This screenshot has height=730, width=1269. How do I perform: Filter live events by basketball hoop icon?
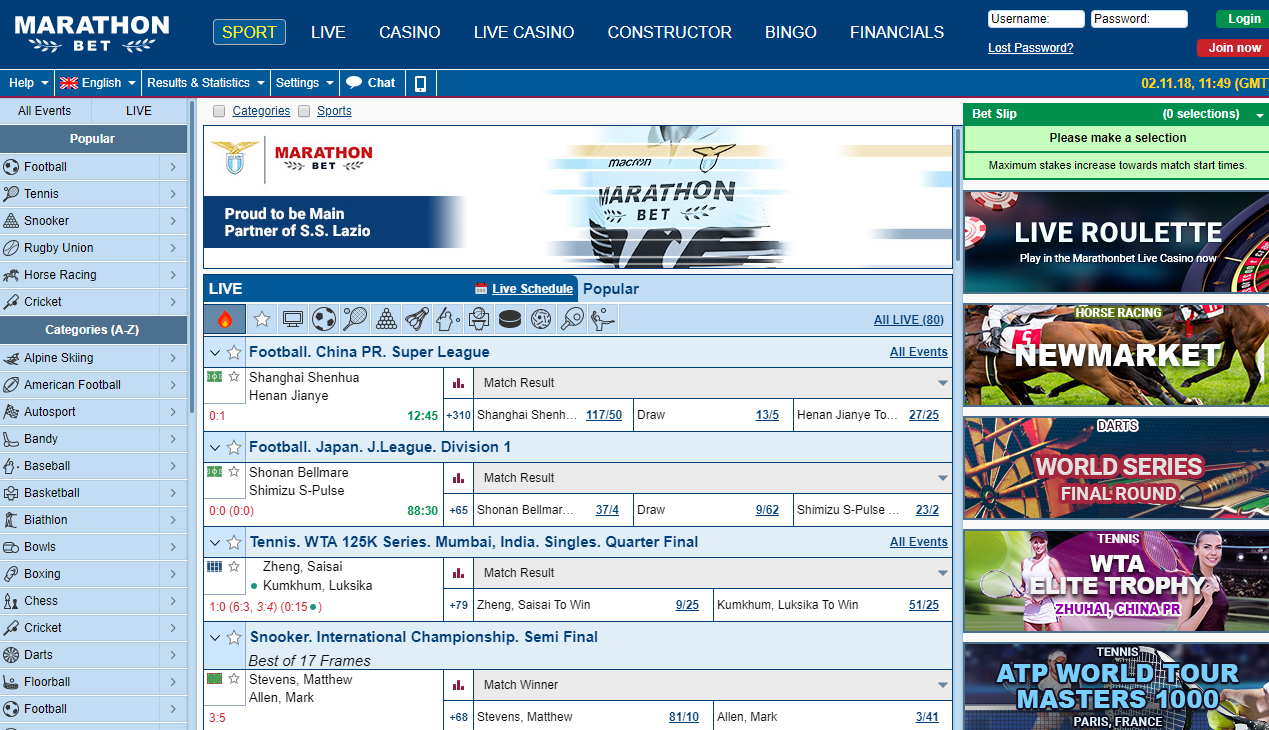point(479,319)
